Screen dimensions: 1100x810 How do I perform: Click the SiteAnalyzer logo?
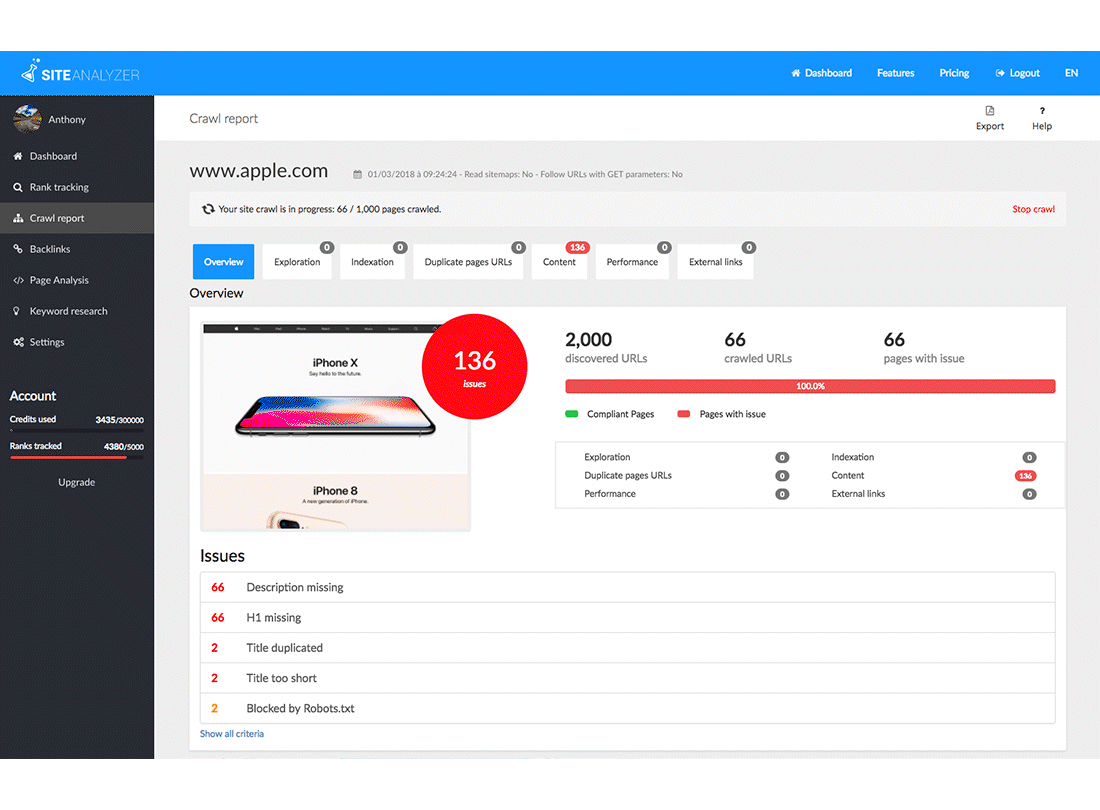[80, 72]
